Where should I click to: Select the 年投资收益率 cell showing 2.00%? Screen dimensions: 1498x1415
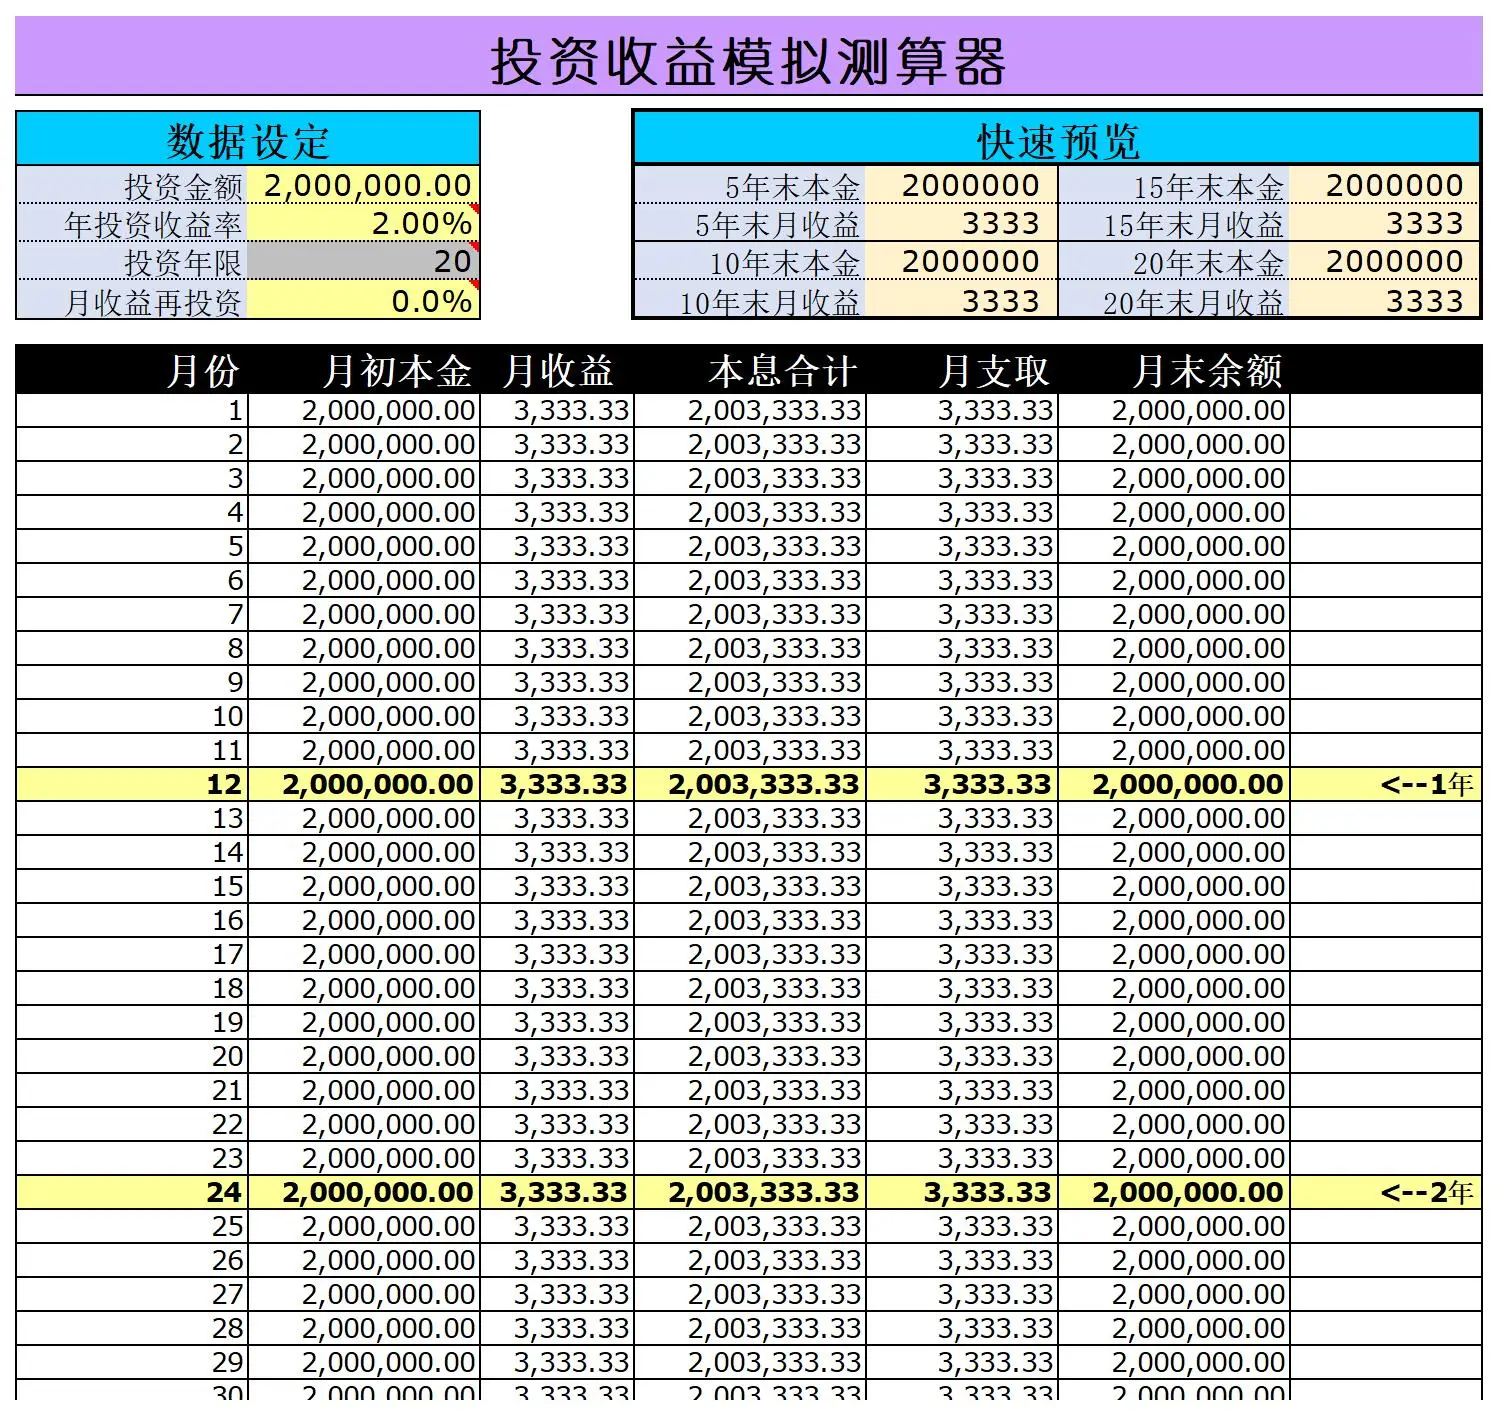pos(365,223)
